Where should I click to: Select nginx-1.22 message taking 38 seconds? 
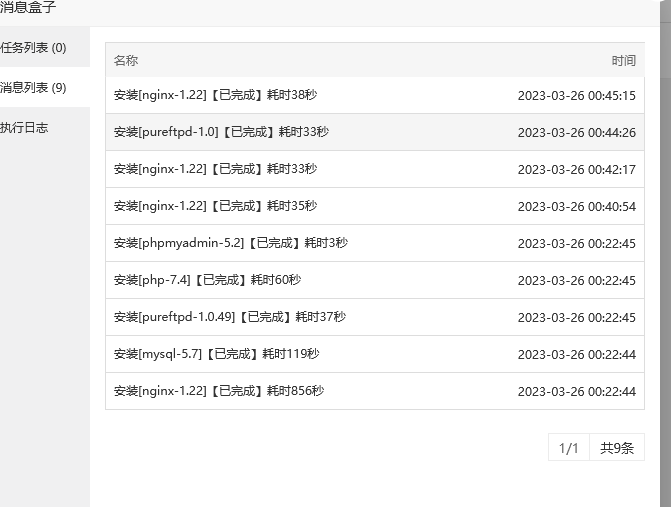pyautogui.click(x=215, y=96)
